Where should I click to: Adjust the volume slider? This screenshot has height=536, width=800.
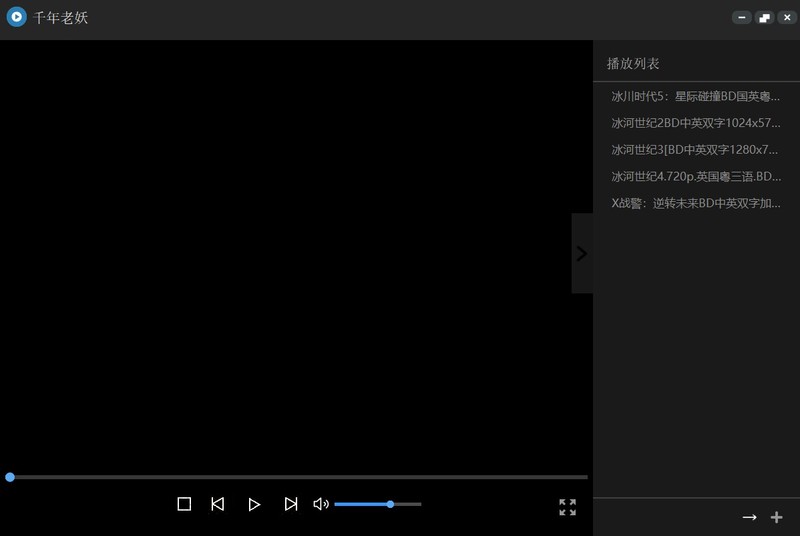pyautogui.click(x=378, y=504)
